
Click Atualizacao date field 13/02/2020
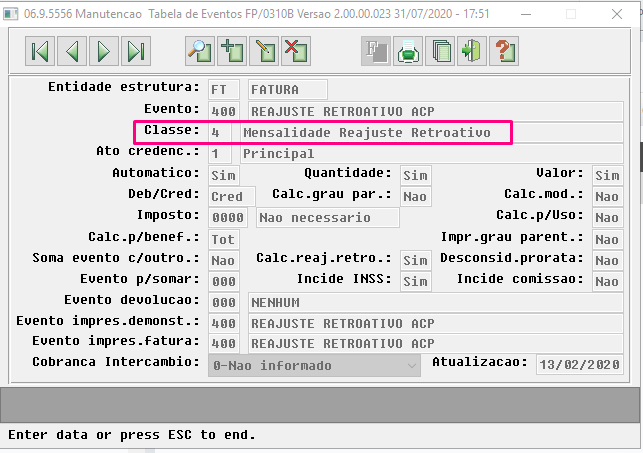[579, 364]
